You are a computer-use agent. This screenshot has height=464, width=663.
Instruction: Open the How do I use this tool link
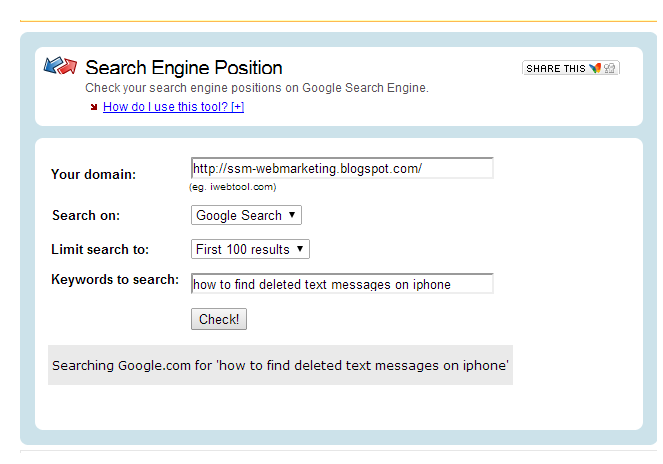tap(173, 107)
